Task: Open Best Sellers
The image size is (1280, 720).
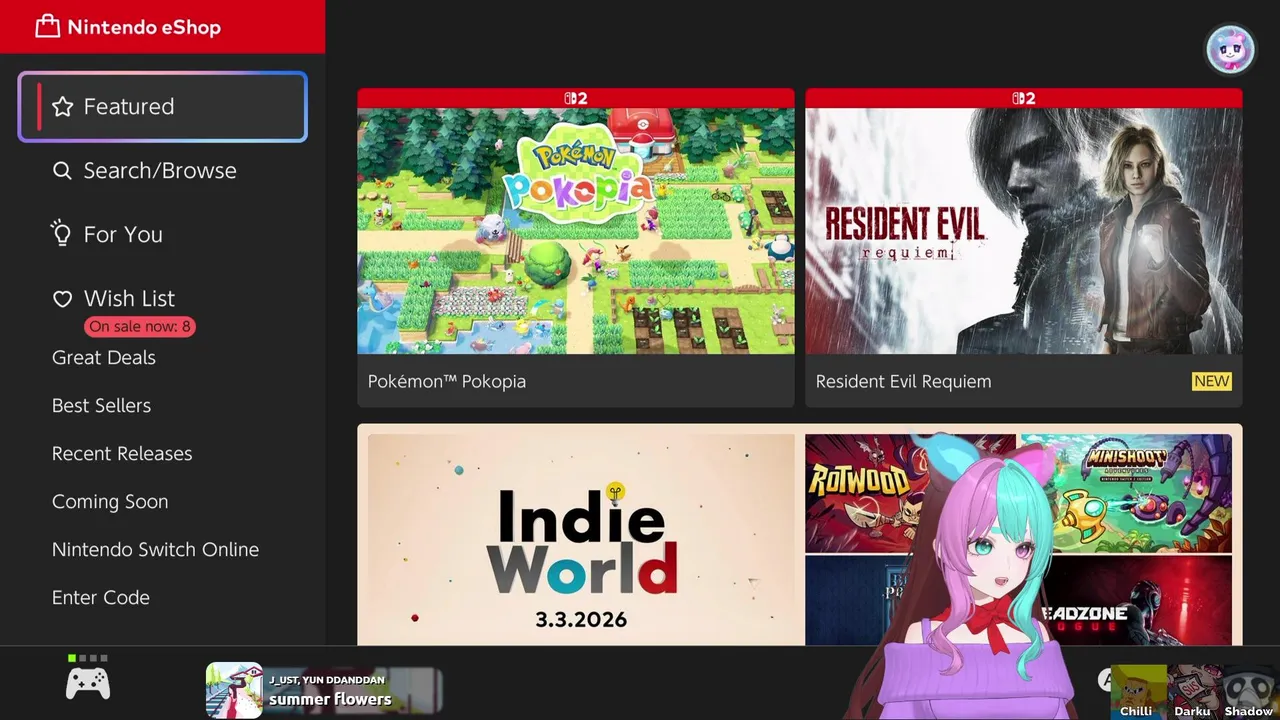Action: click(x=102, y=406)
